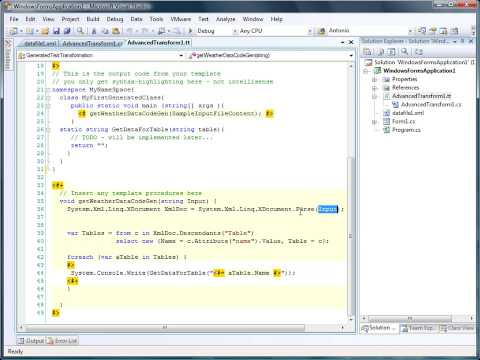
Task: Close the active AdvancedTransform1.tt document tab
Action: coord(351,42)
